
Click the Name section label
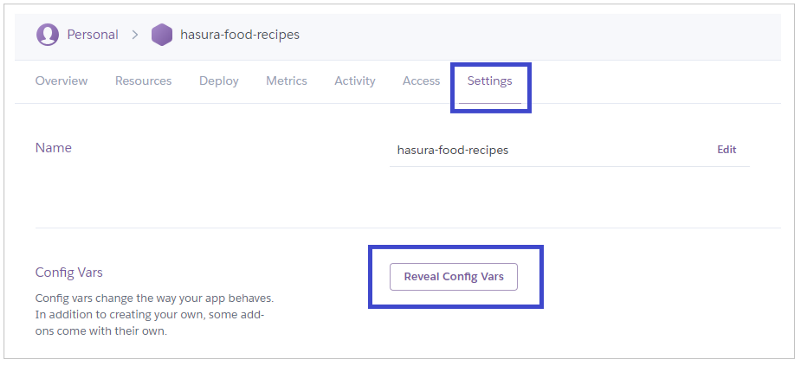click(x=54, y=148)
